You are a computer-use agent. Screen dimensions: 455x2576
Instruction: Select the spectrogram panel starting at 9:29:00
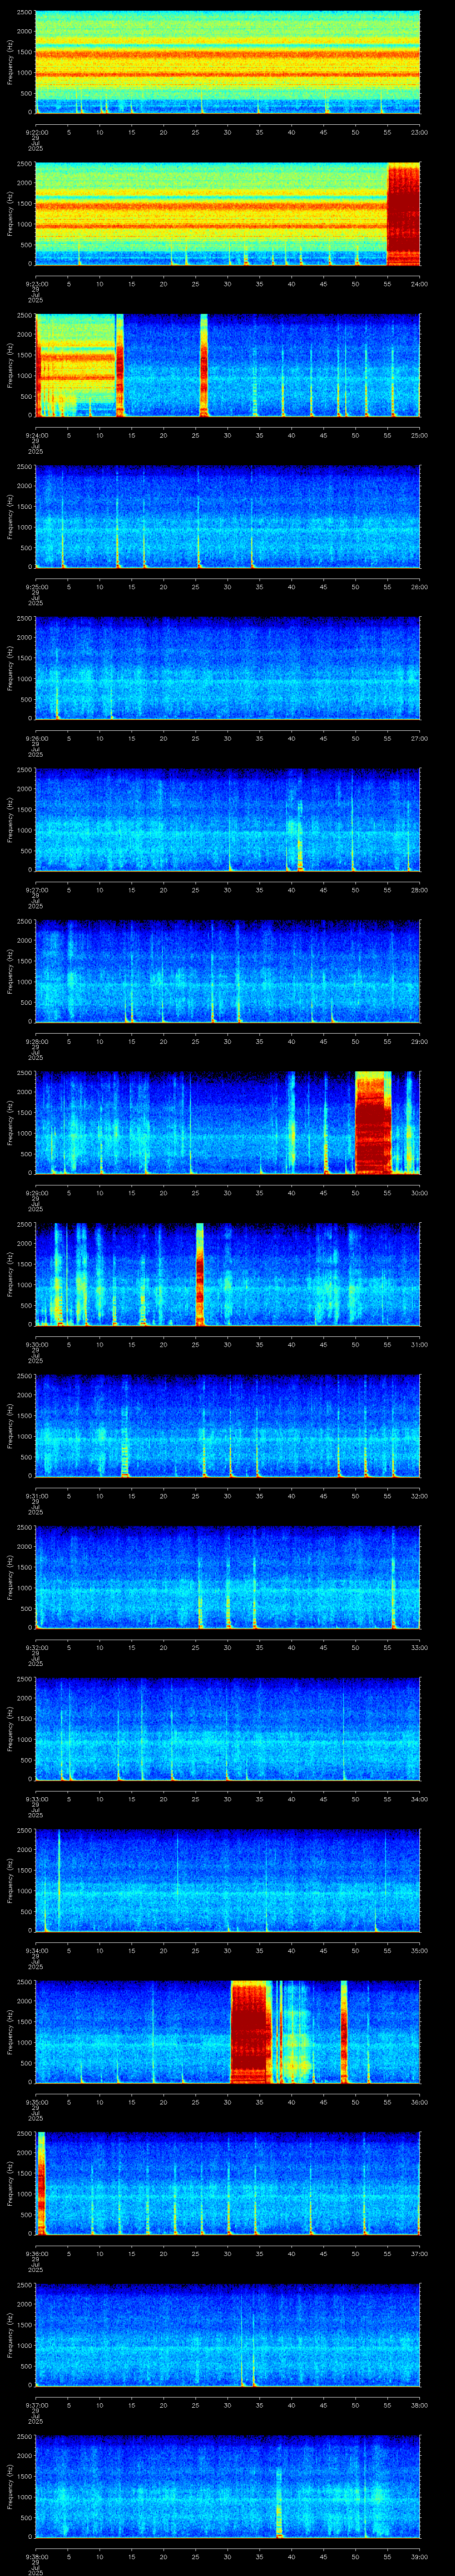[227, 1123]
